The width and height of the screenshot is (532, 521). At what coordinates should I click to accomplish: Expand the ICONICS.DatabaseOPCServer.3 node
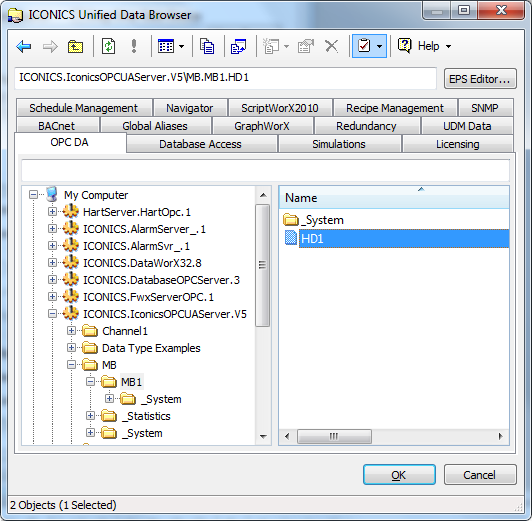pyautogui.click(x=52, y=279)
